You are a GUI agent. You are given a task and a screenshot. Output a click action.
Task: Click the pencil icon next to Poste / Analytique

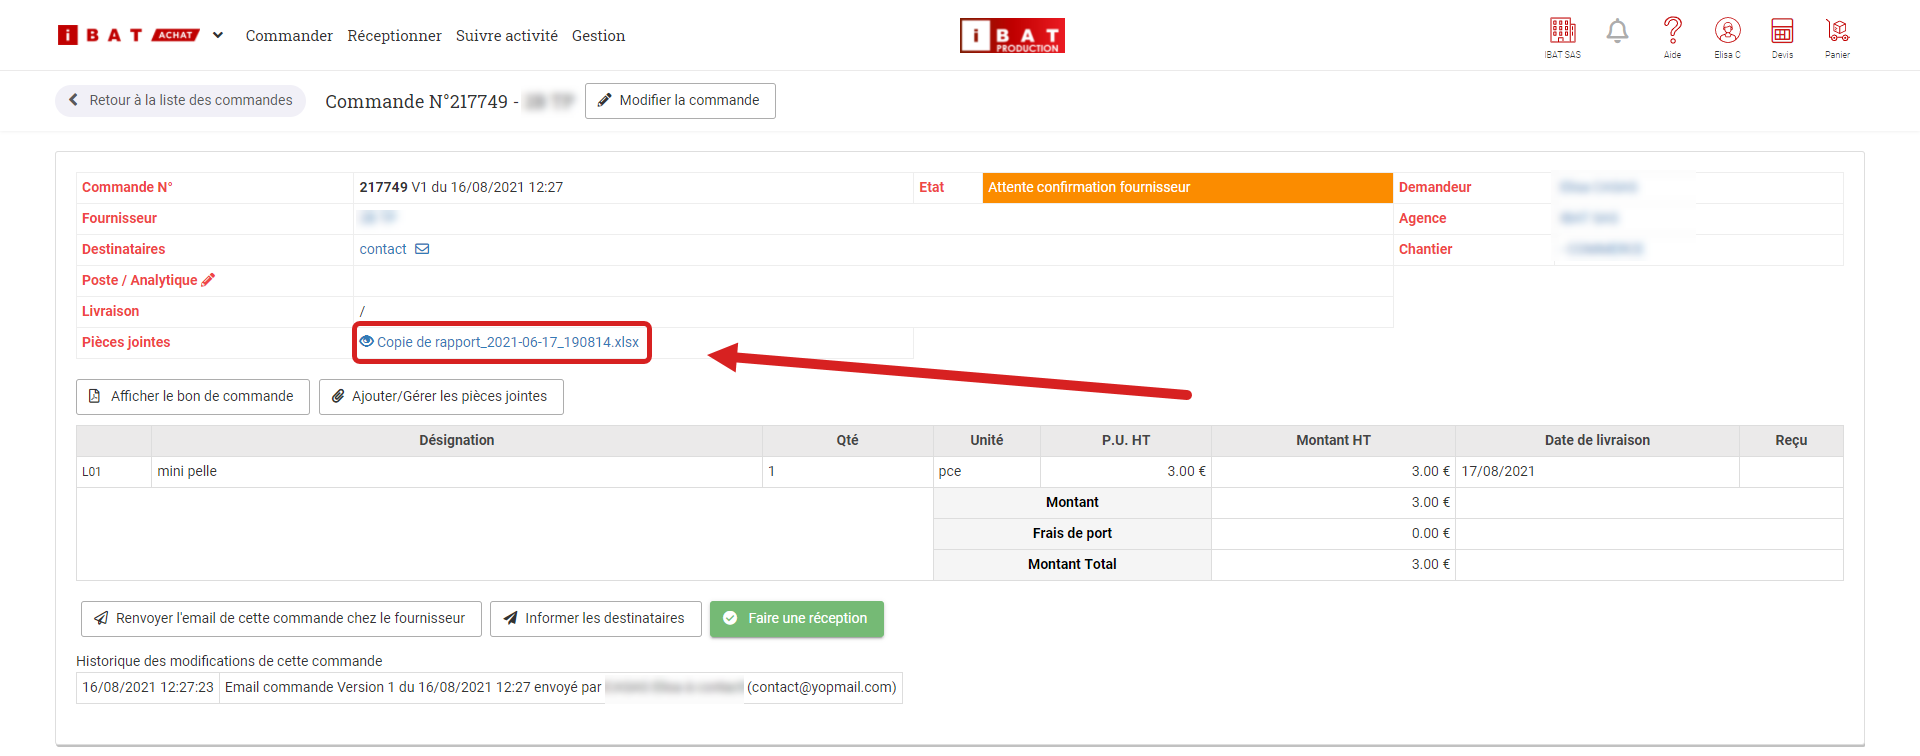[x=208, y=280]
